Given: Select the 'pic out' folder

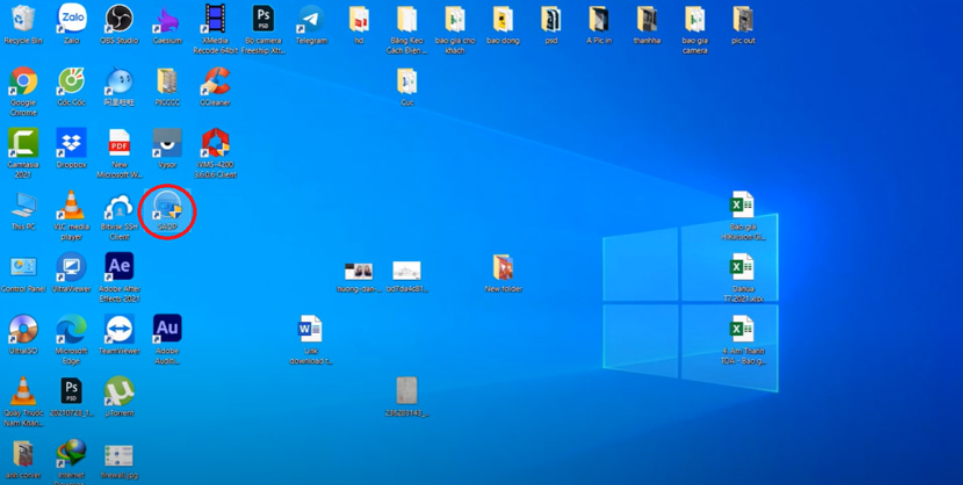Looking at the screenshot, I should 743,19.
